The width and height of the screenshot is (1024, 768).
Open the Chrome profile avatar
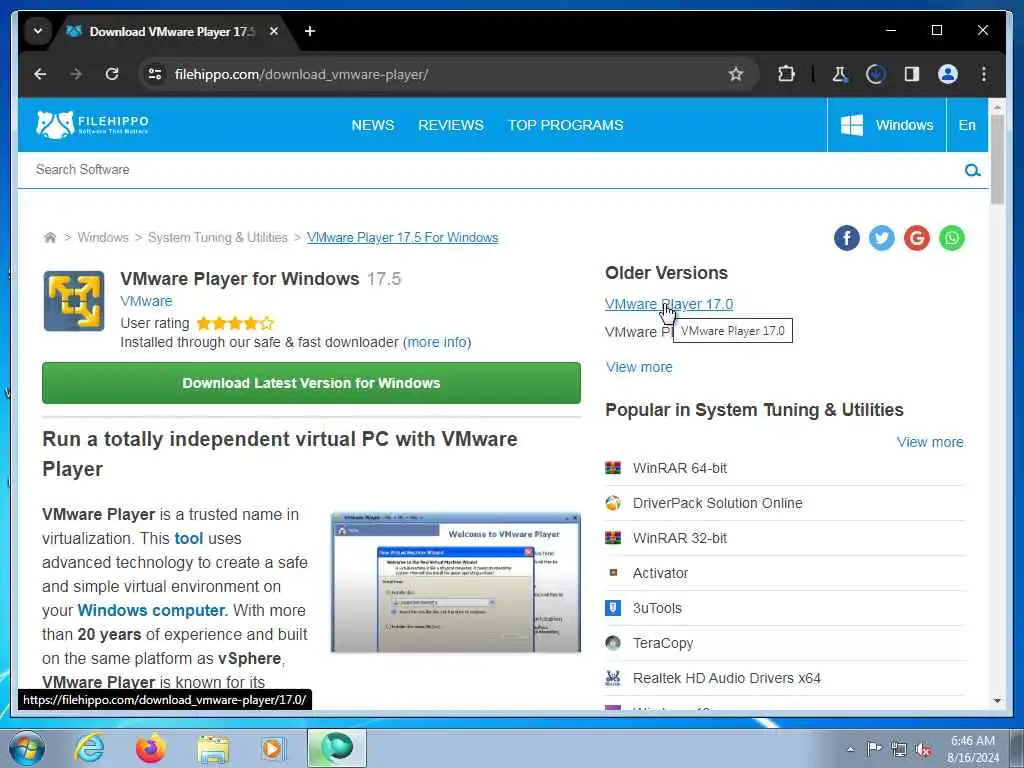[x=948, y=74]
